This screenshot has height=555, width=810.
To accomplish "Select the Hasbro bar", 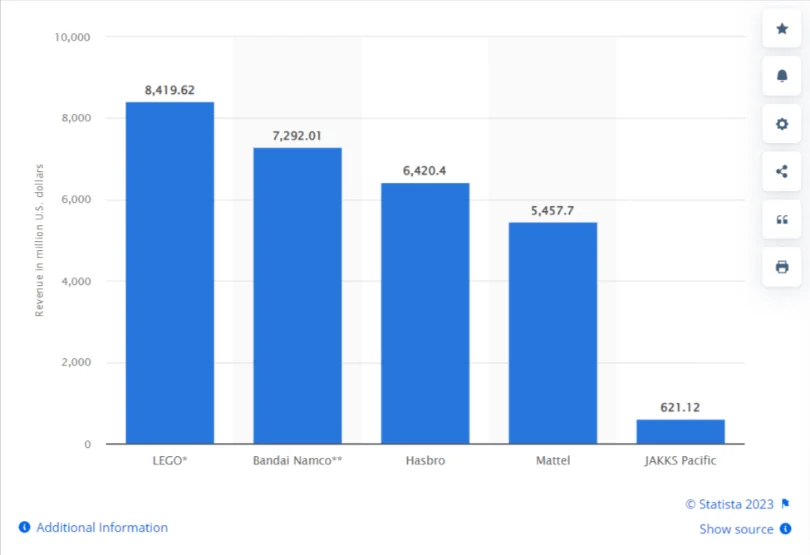I will pos(425,313).
